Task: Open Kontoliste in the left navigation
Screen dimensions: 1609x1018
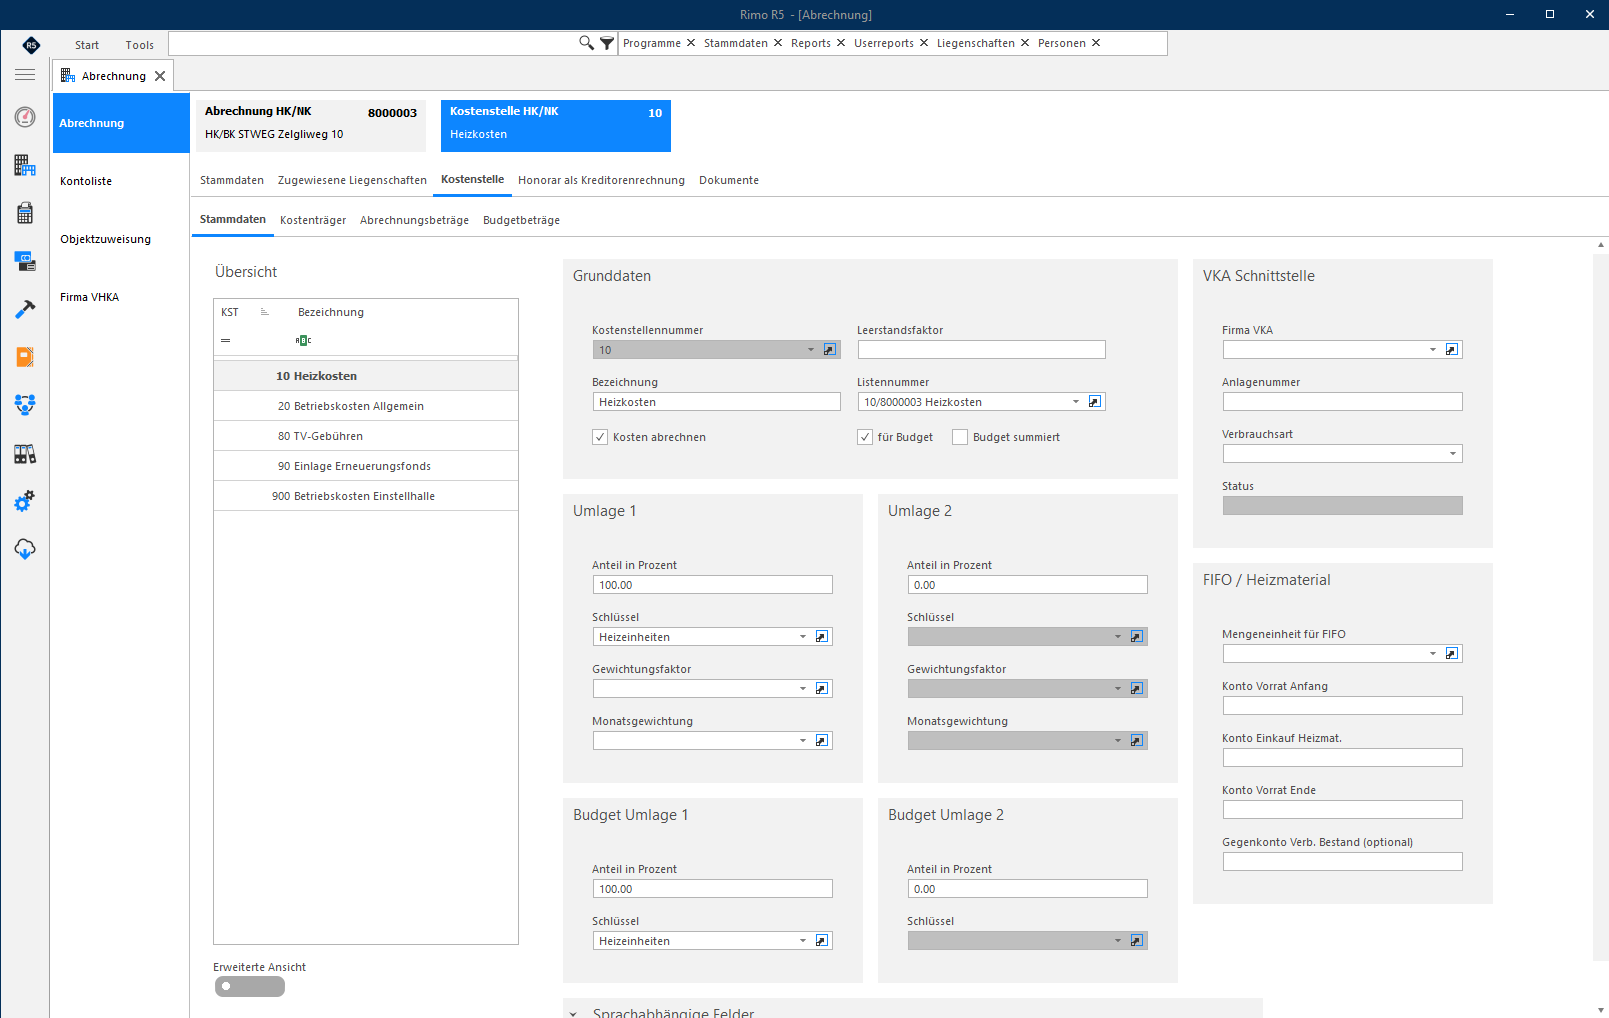Action: tap(121, 181)
